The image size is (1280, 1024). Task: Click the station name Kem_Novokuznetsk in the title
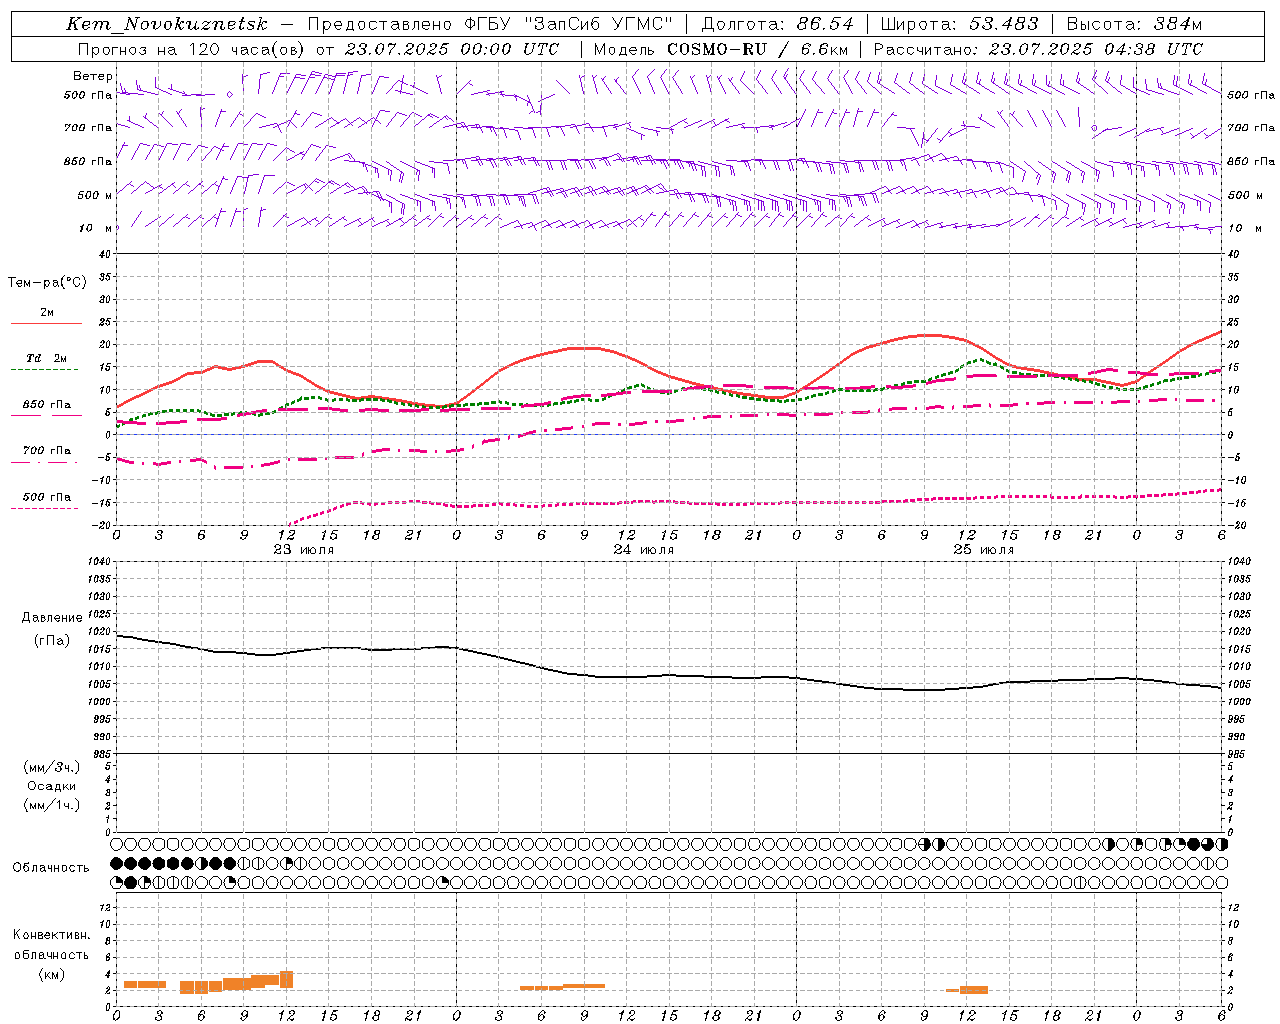pyautogui.click(x=168, y=24)
